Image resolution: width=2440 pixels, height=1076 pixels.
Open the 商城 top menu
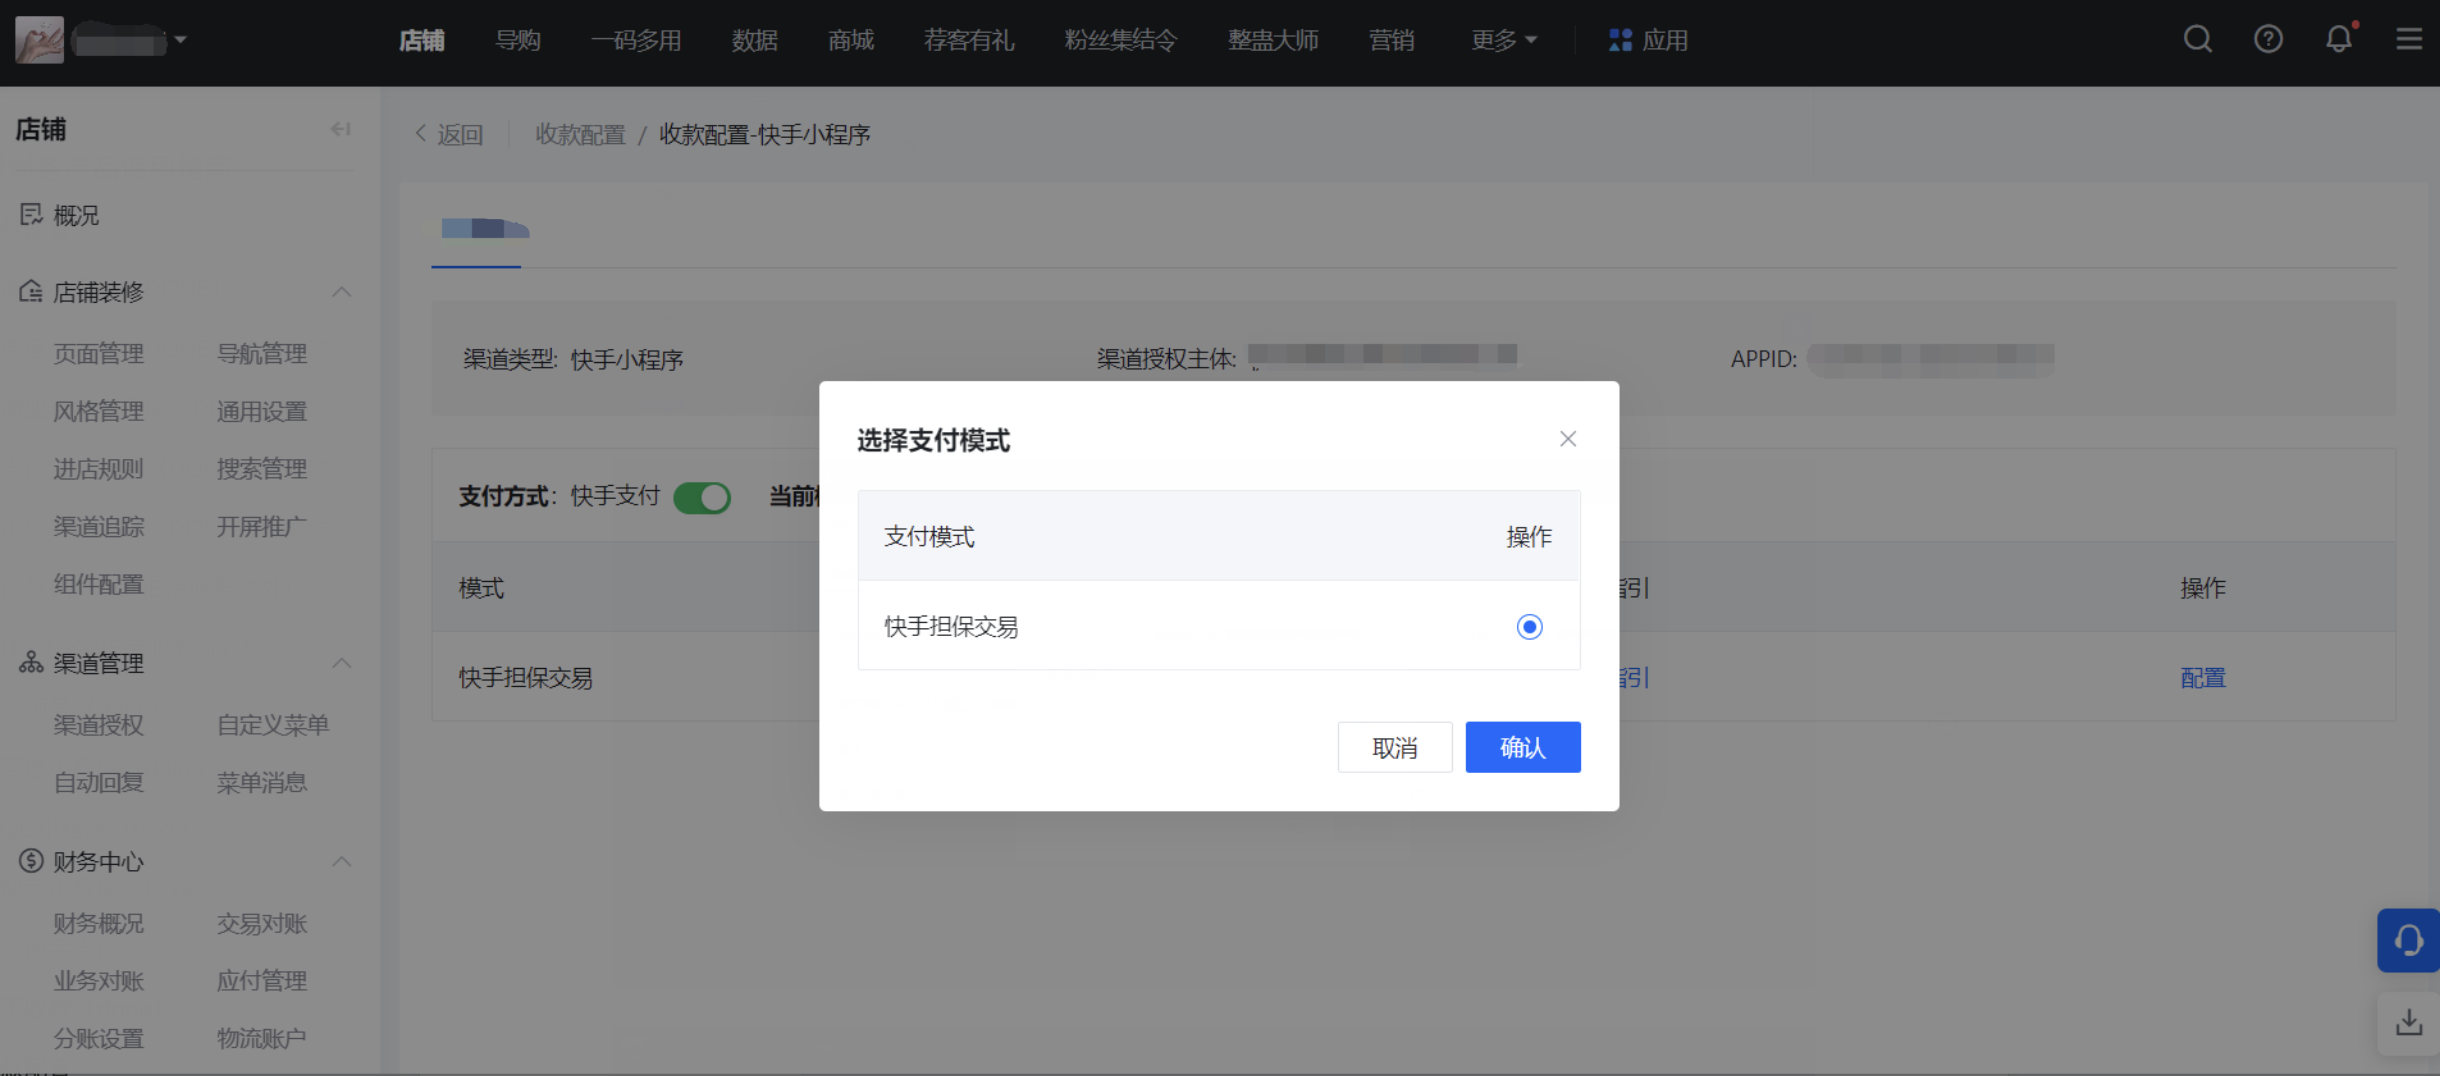click(x=851, y=40)
